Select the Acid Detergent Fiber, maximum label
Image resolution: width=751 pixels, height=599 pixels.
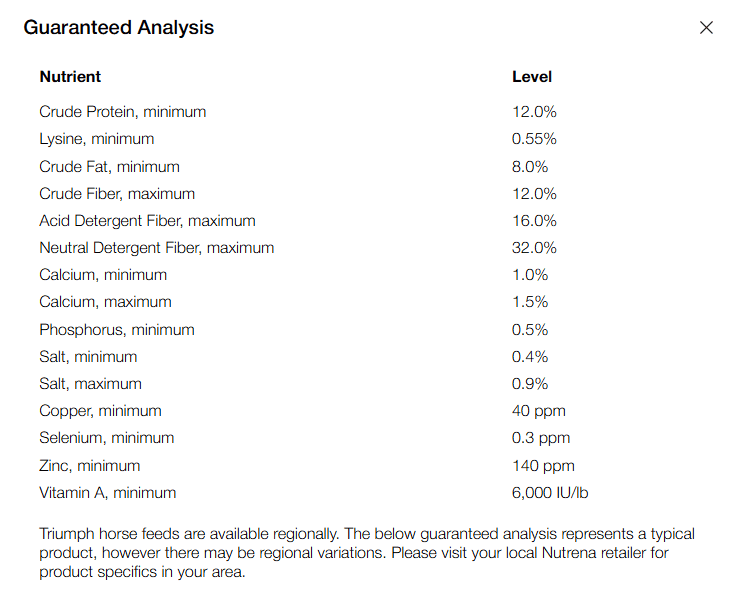[147, 221]
